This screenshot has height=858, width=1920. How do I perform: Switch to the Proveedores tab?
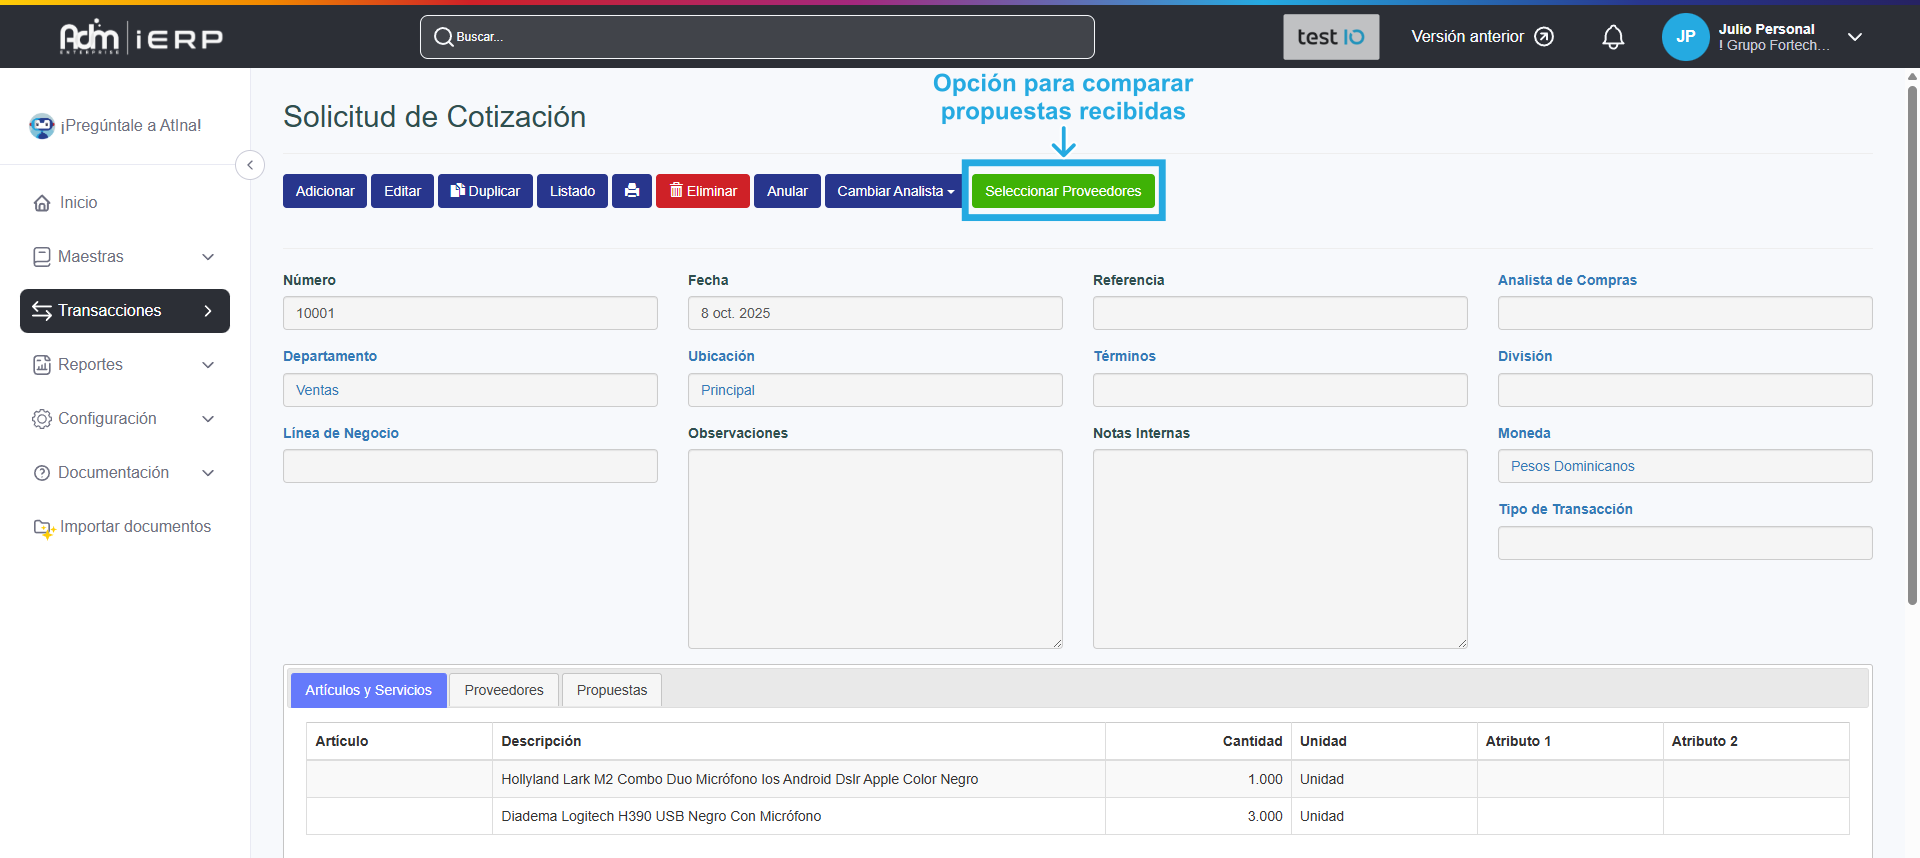504,690
